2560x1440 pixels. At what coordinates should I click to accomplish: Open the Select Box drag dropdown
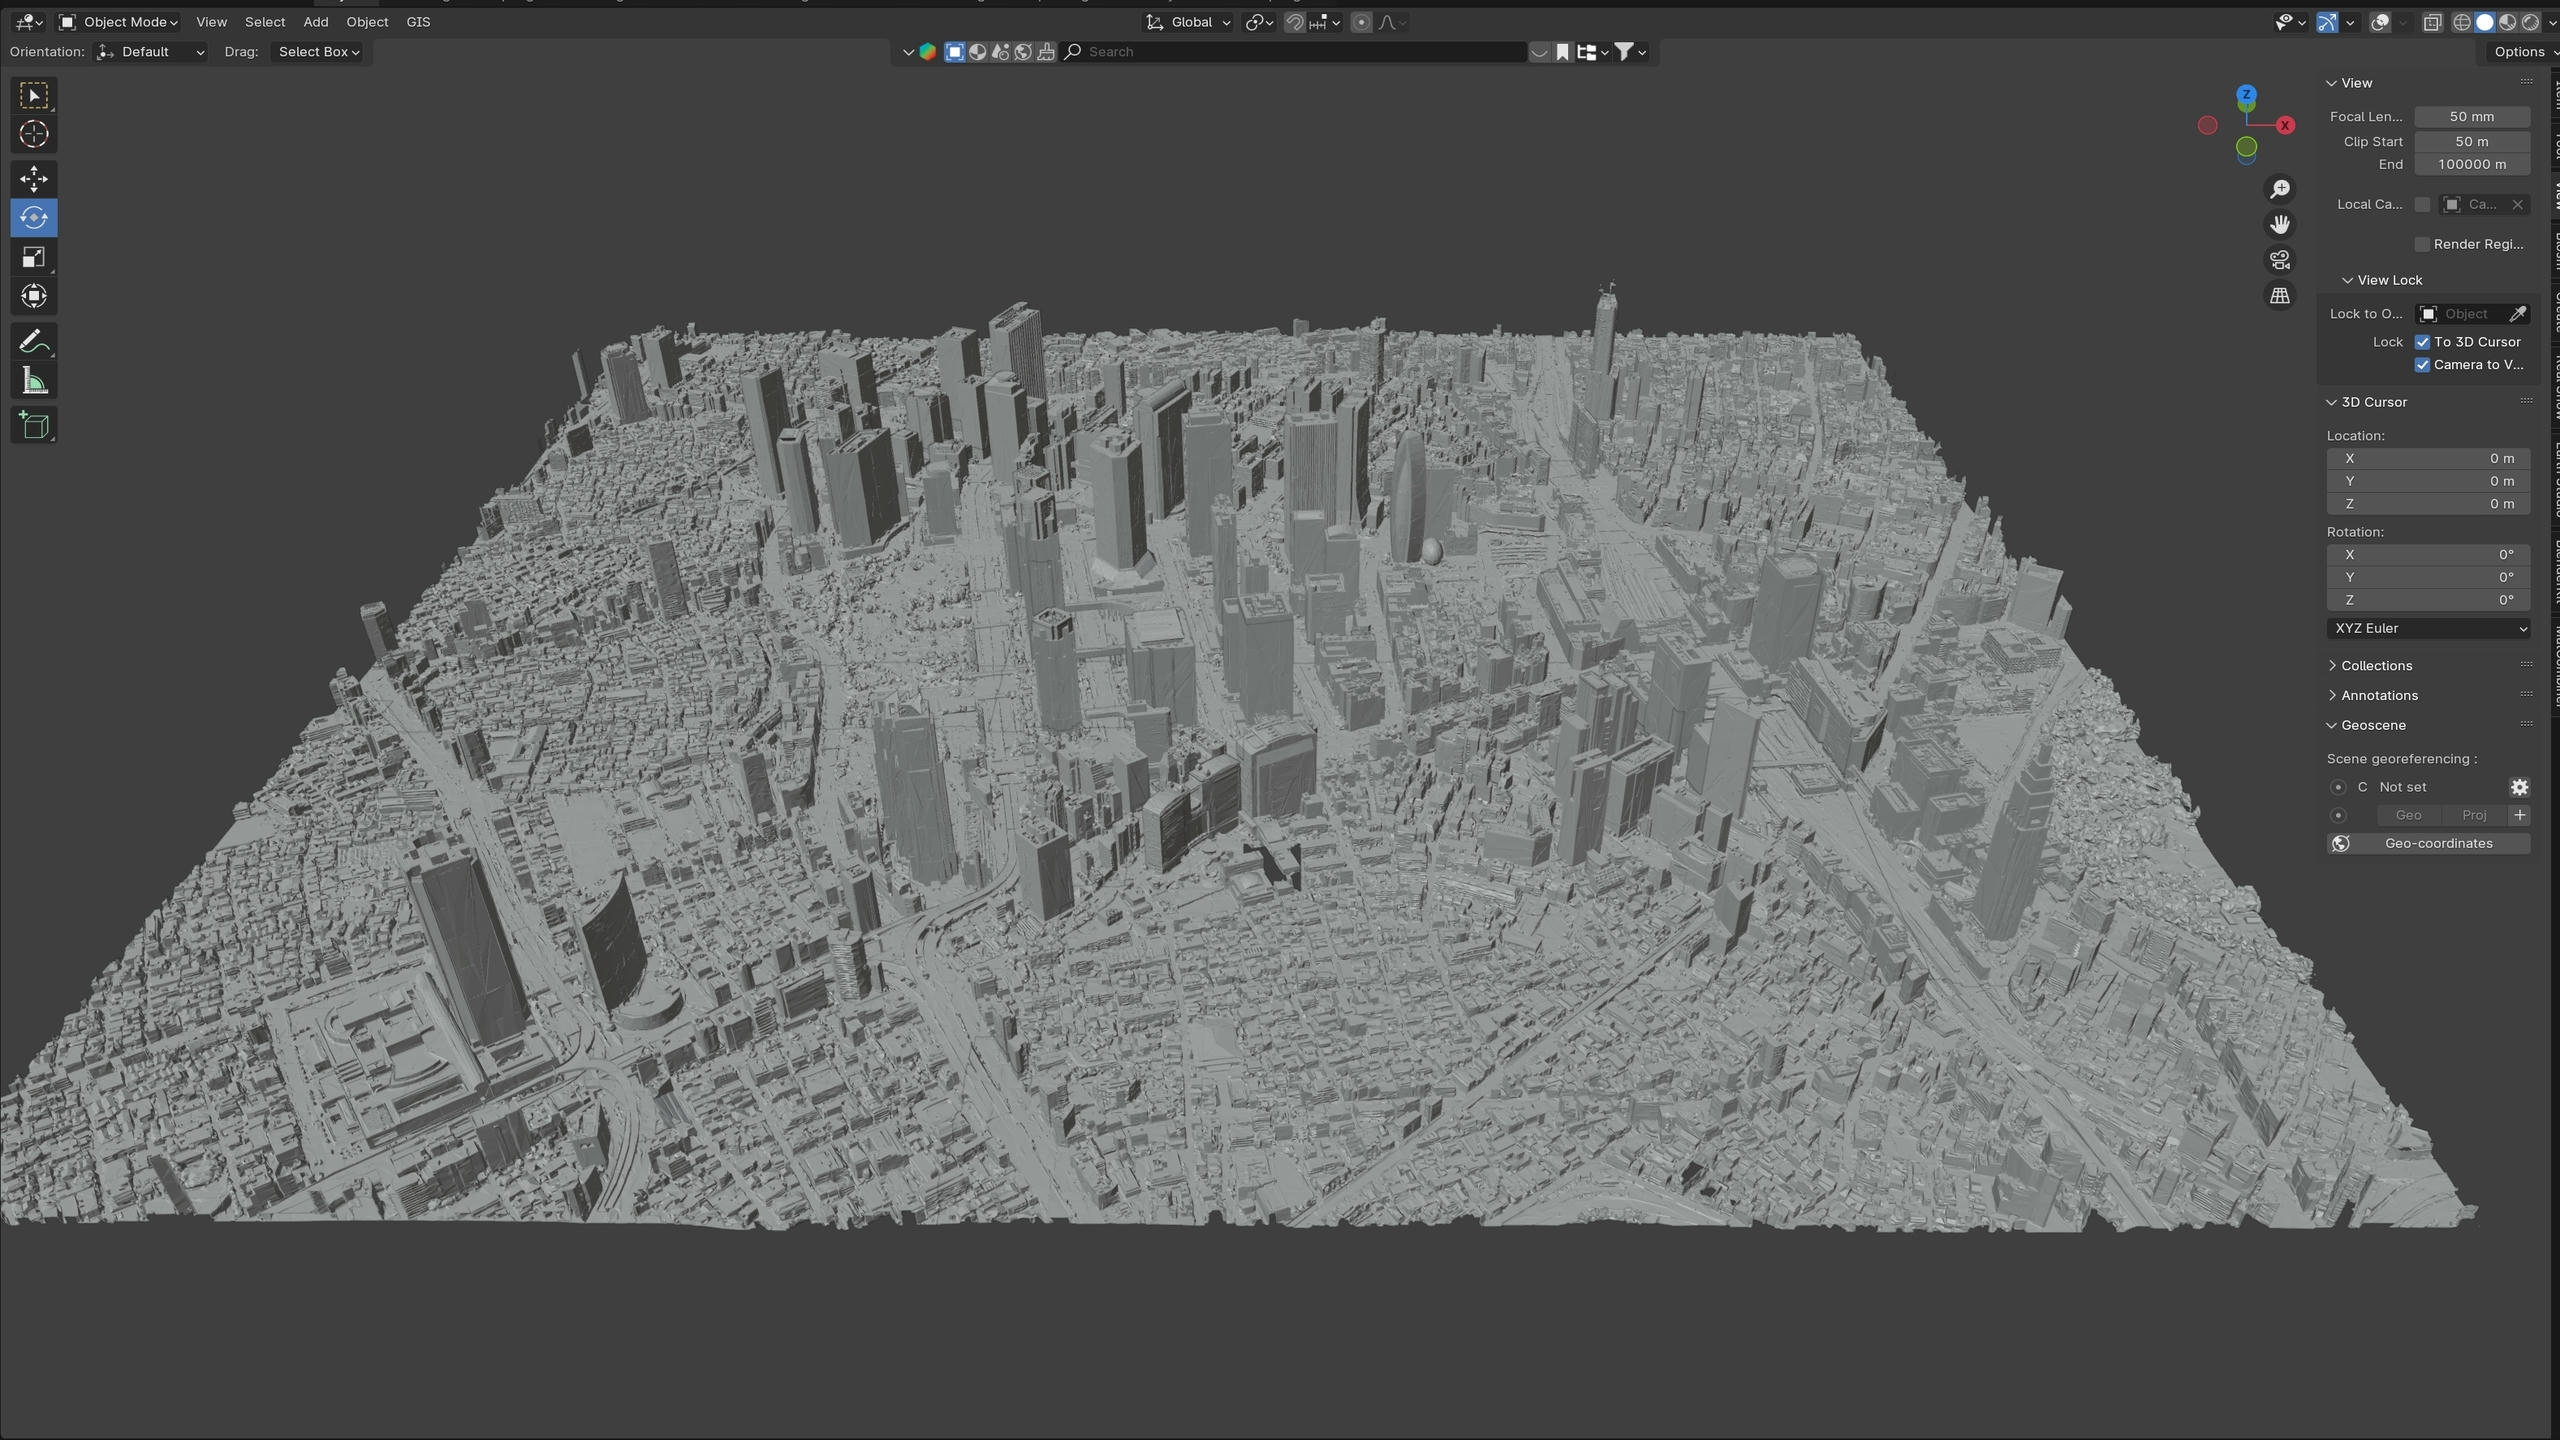click(x=318, y=52)
